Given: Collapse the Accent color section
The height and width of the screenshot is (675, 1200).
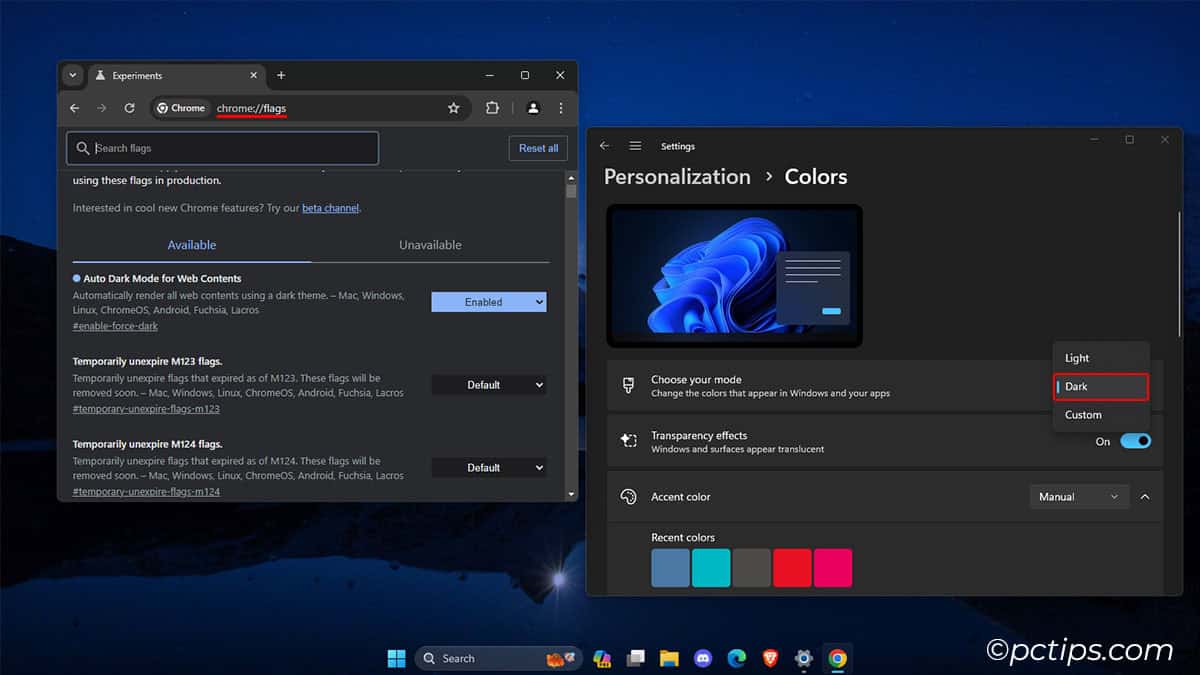Looking at the screenshot, I should 1145,496.
